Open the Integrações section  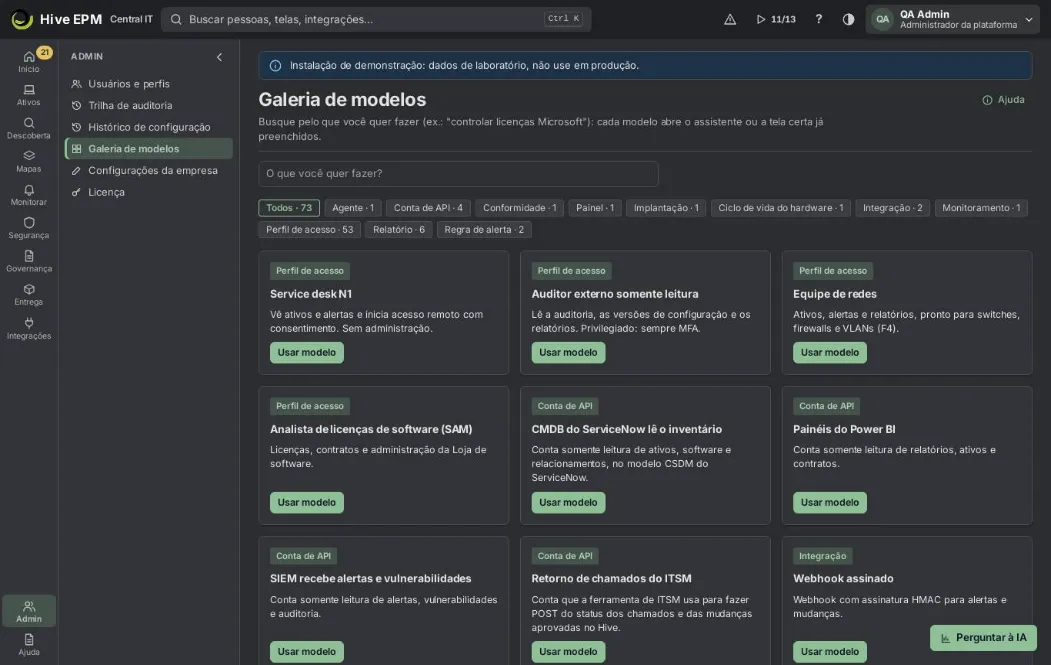29,328
